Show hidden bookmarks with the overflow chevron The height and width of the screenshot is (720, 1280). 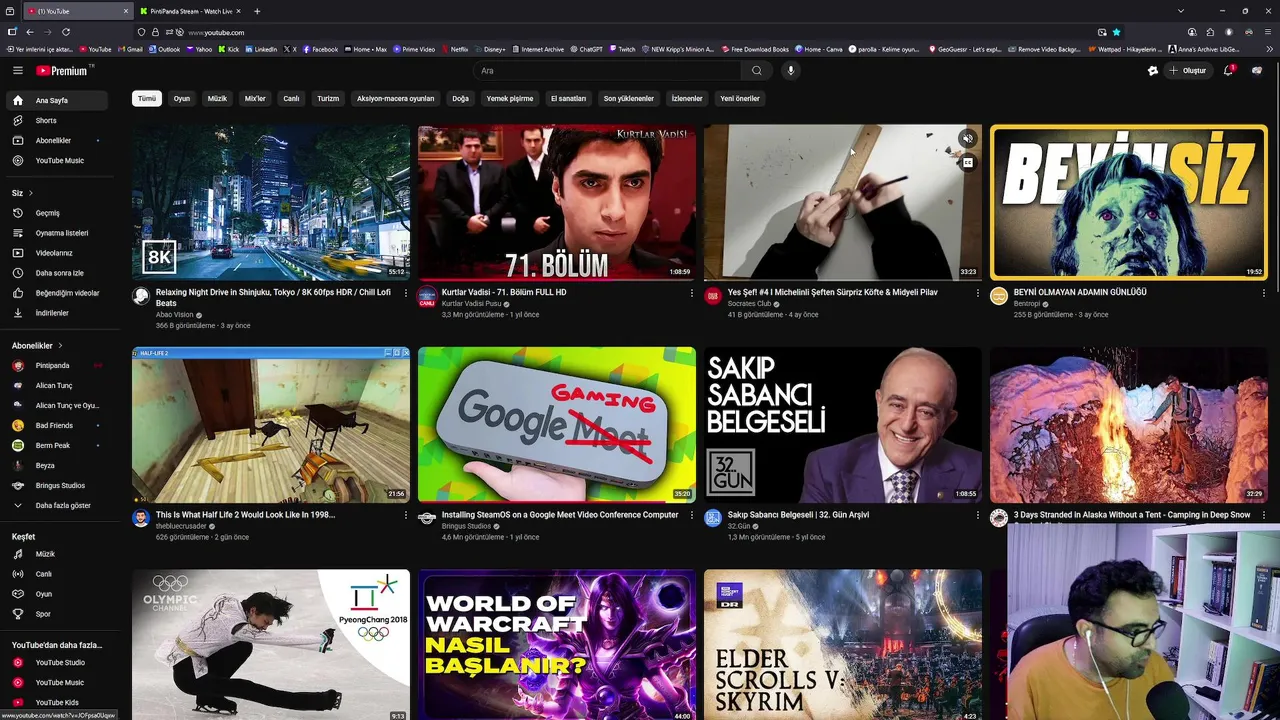[x=1272, y=49]
